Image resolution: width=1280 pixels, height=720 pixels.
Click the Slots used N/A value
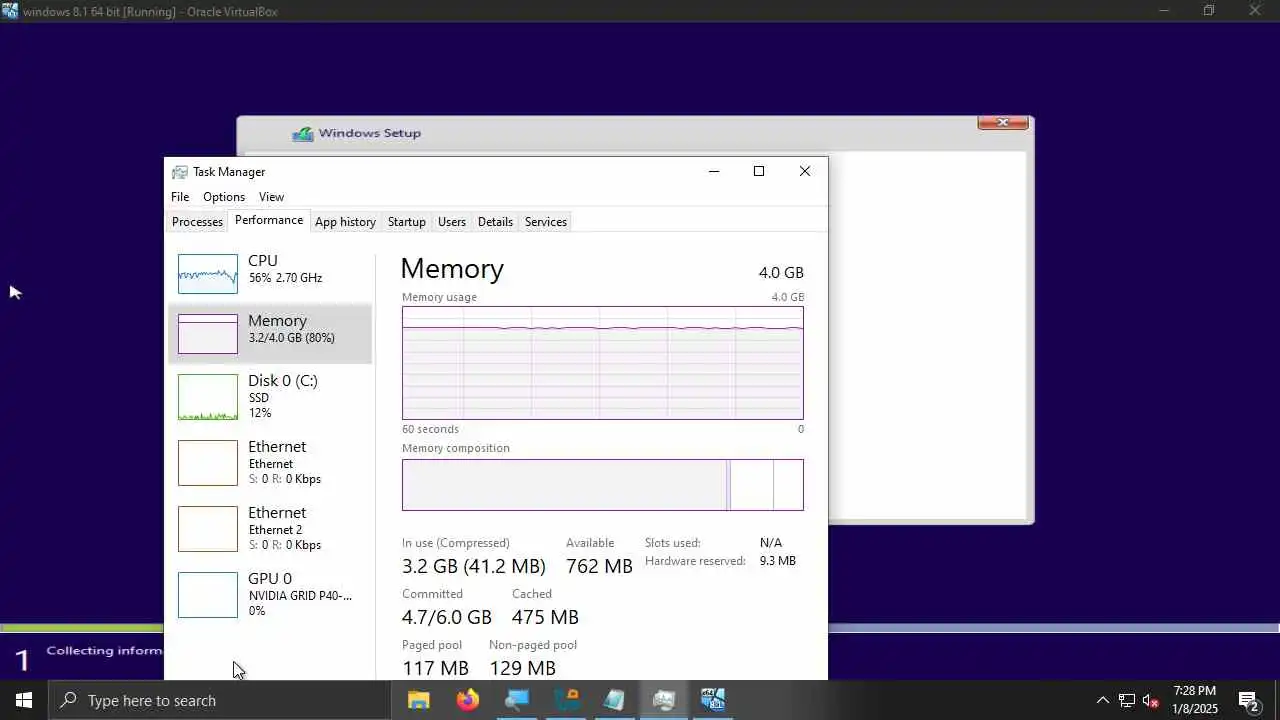point(771,543)
